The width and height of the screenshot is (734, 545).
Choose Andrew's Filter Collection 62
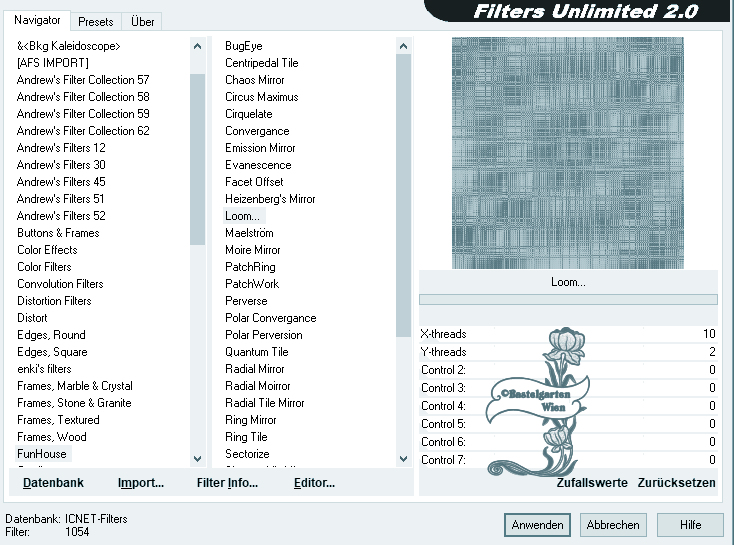(x=83, y=131)
